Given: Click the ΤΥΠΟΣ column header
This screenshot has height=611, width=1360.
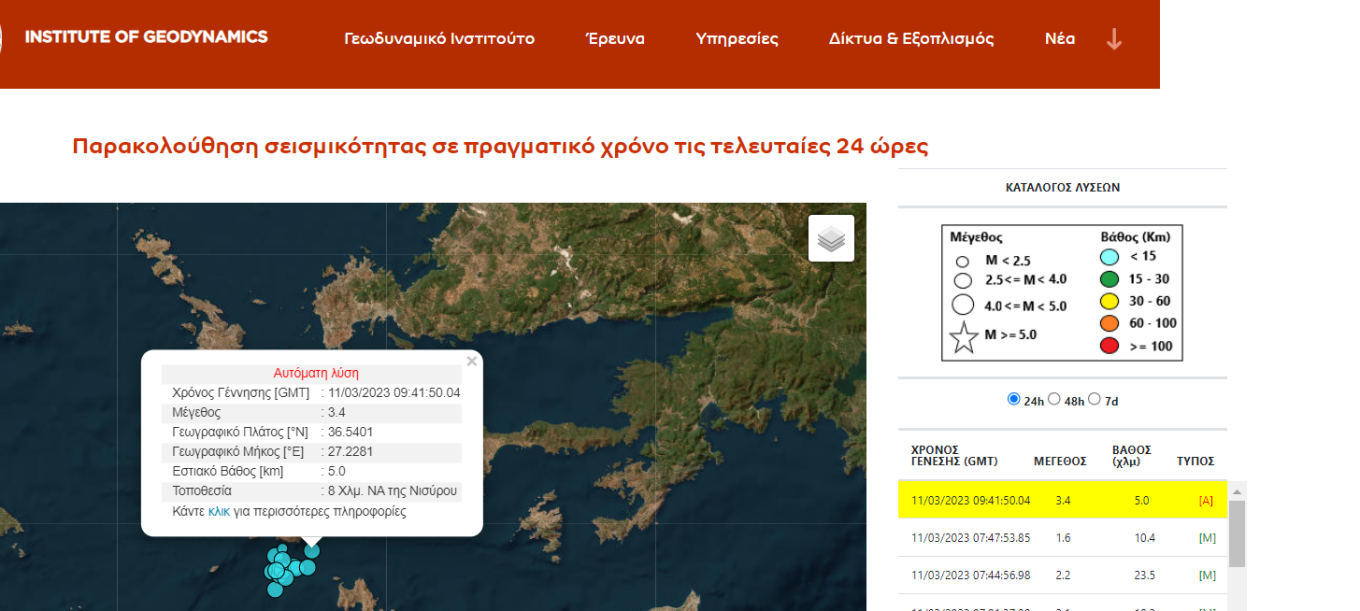Looking at the screenshot, I should pyautogui.click(x=1196, y=461).
